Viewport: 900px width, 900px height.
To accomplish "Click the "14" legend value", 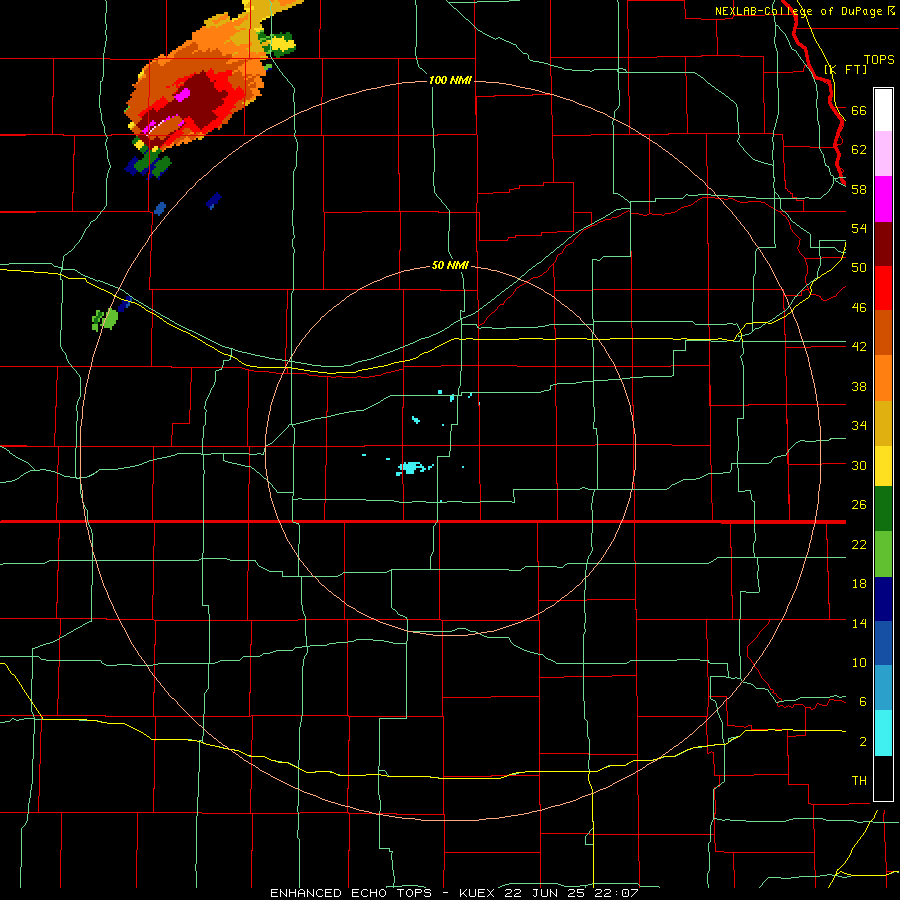I will (859, 623).
